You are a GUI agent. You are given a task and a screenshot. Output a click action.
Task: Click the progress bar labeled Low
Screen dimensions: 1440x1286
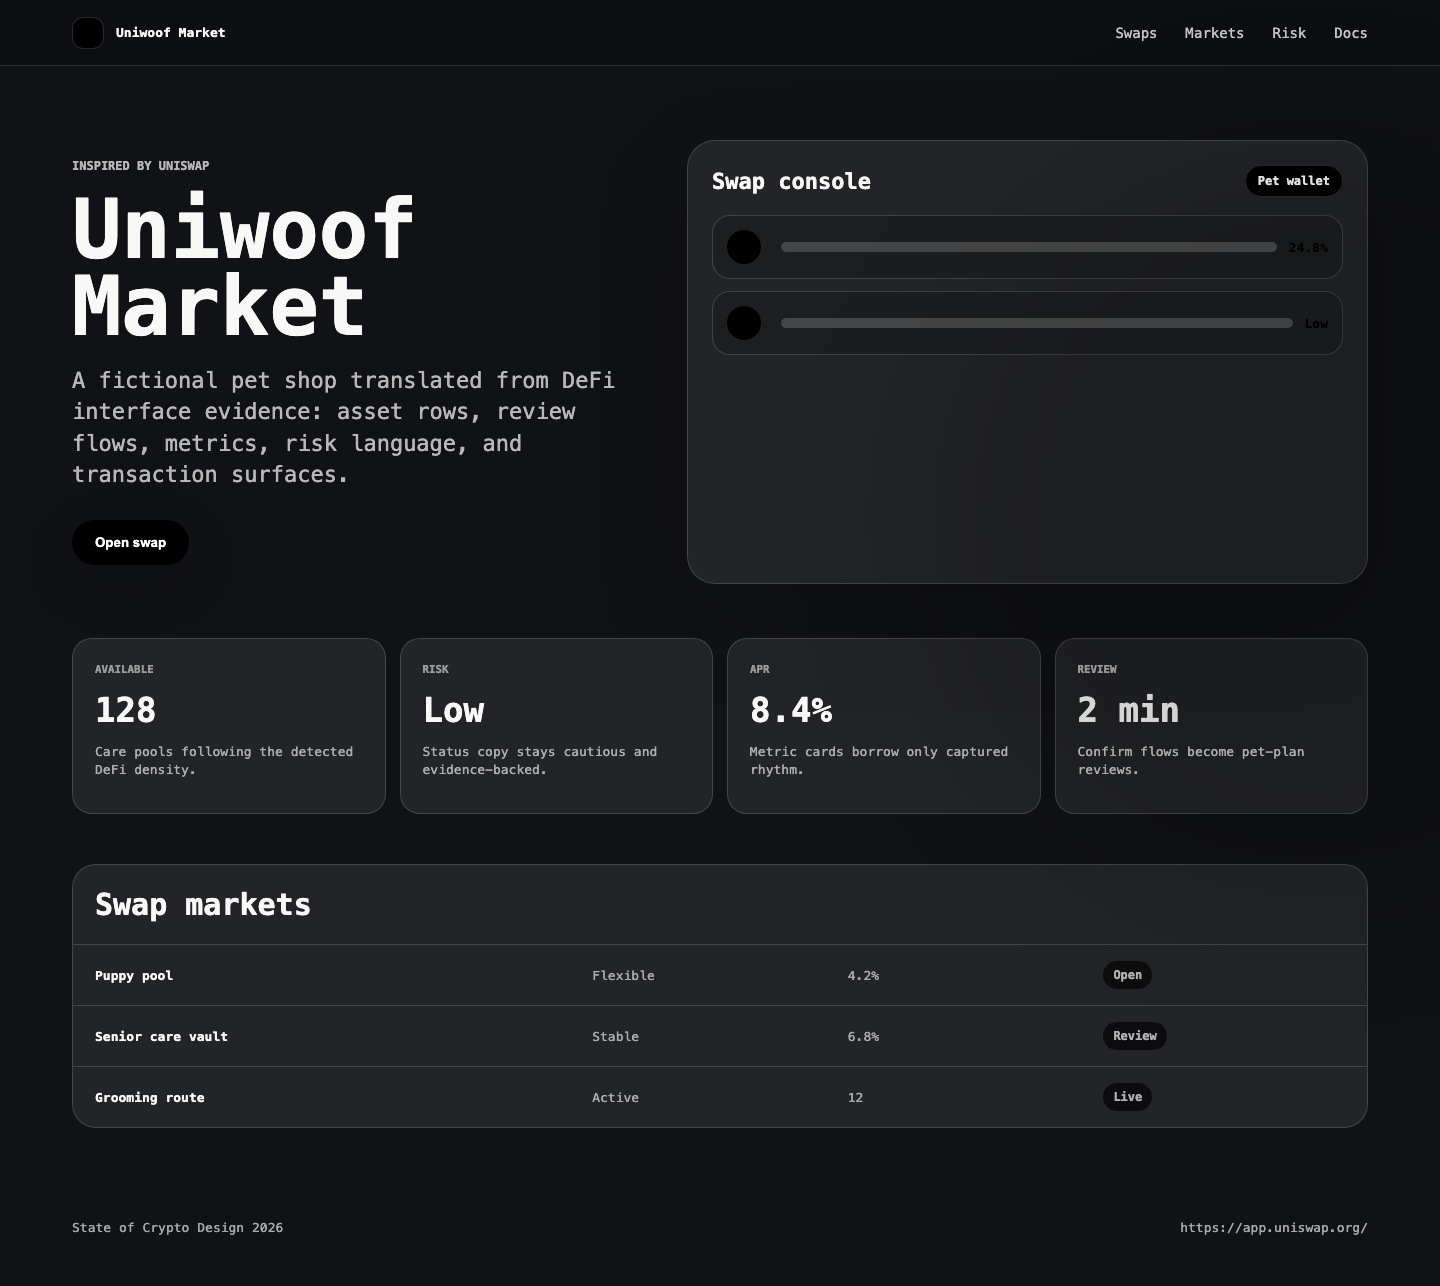point(1037,323)
